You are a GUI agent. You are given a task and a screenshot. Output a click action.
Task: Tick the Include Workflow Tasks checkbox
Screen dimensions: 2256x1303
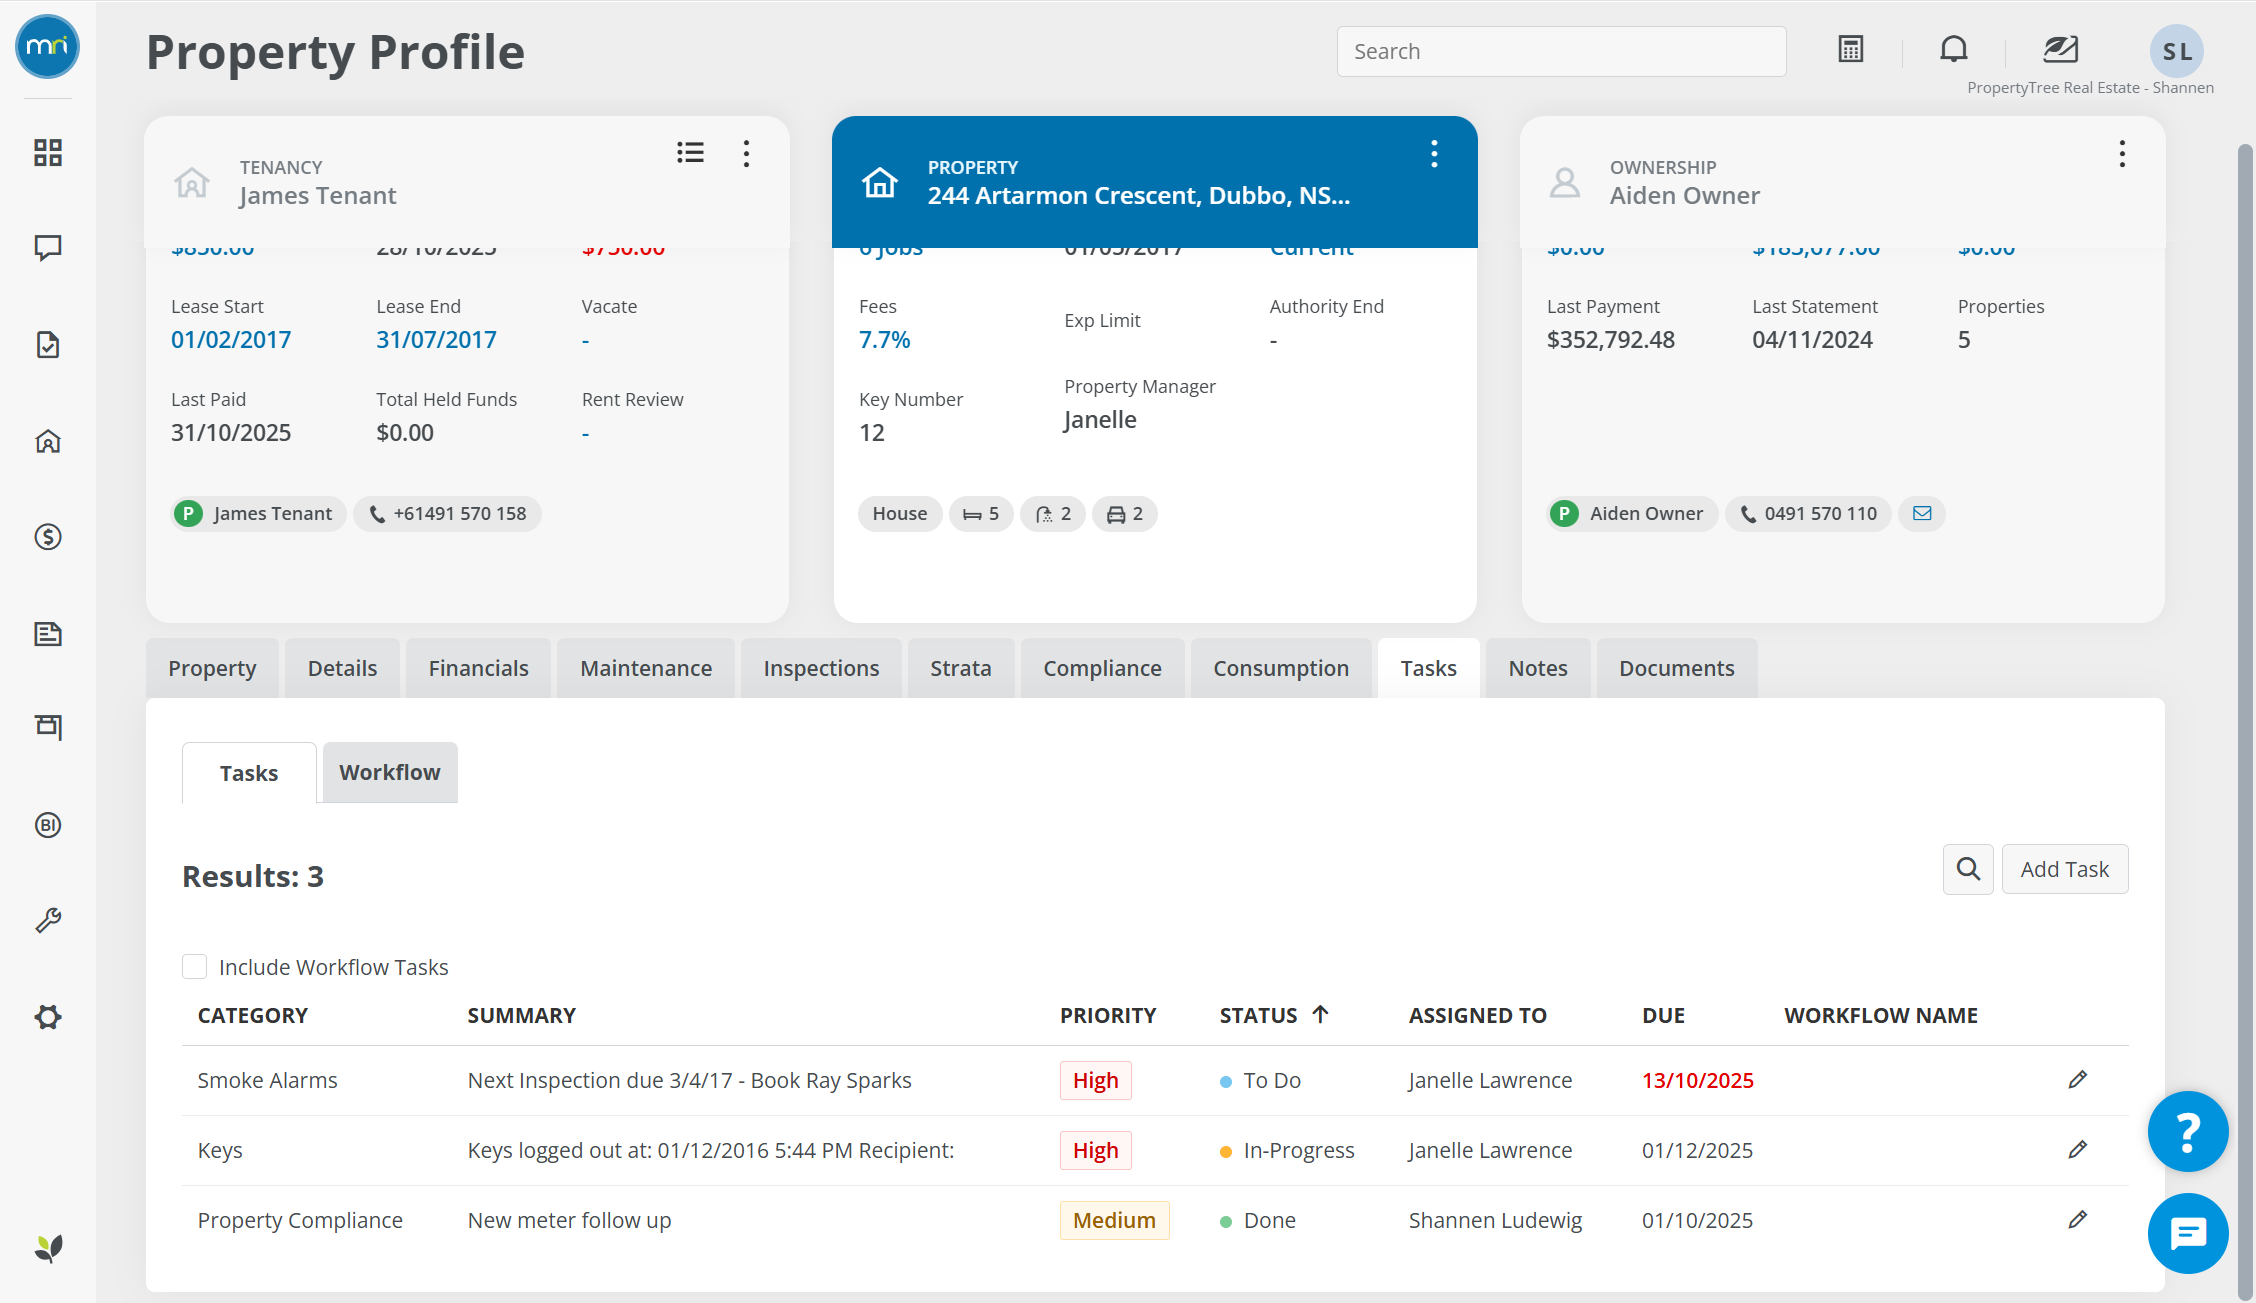click(194, 967)
